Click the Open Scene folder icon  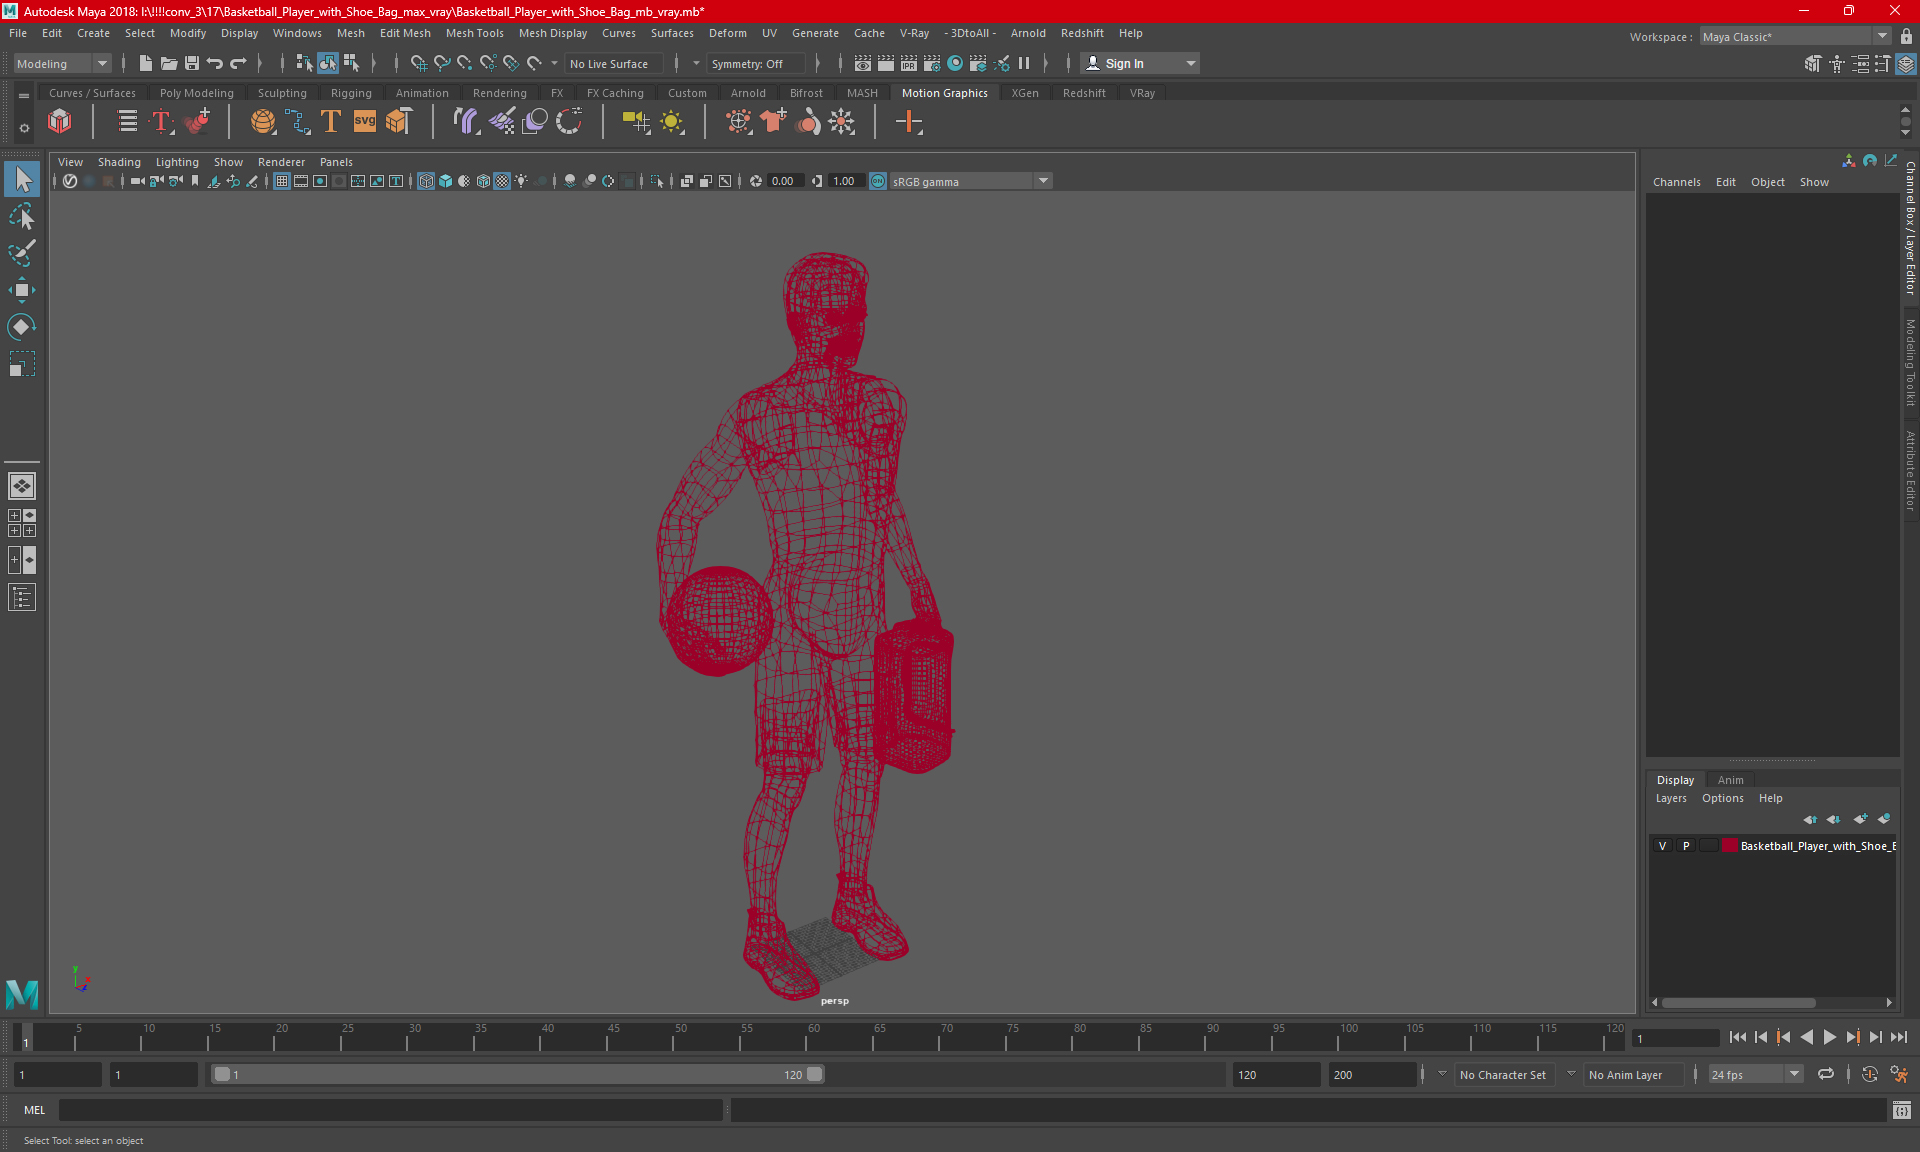tap(169, 63)
